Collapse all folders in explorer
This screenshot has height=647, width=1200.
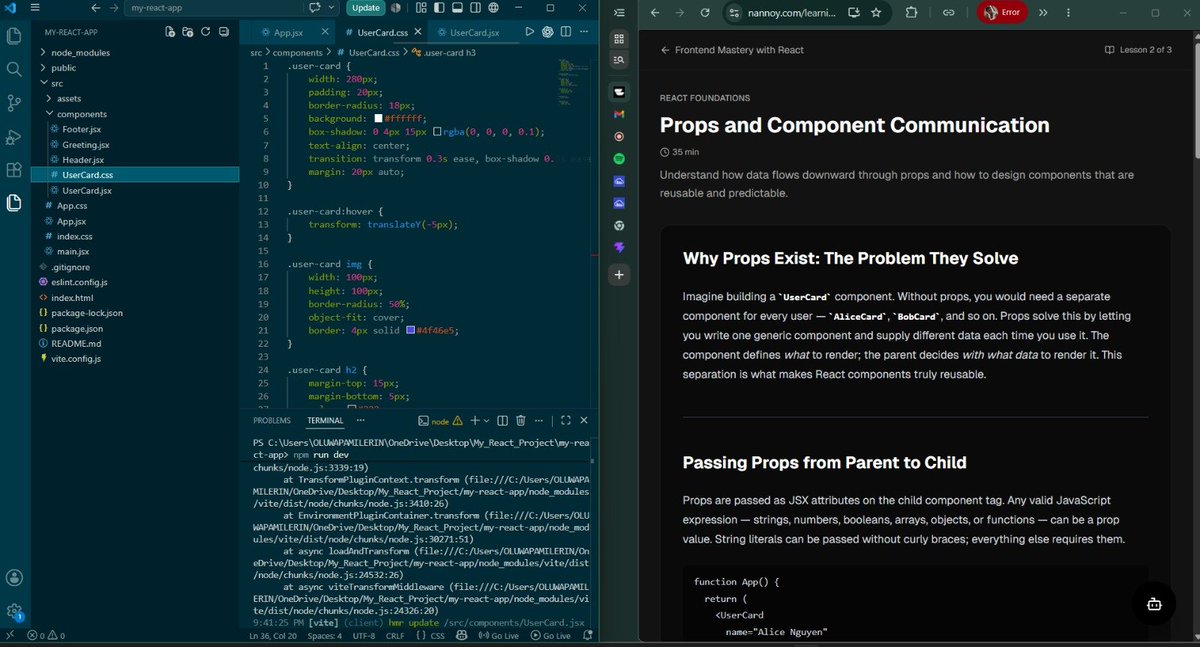tap(222, 32)
